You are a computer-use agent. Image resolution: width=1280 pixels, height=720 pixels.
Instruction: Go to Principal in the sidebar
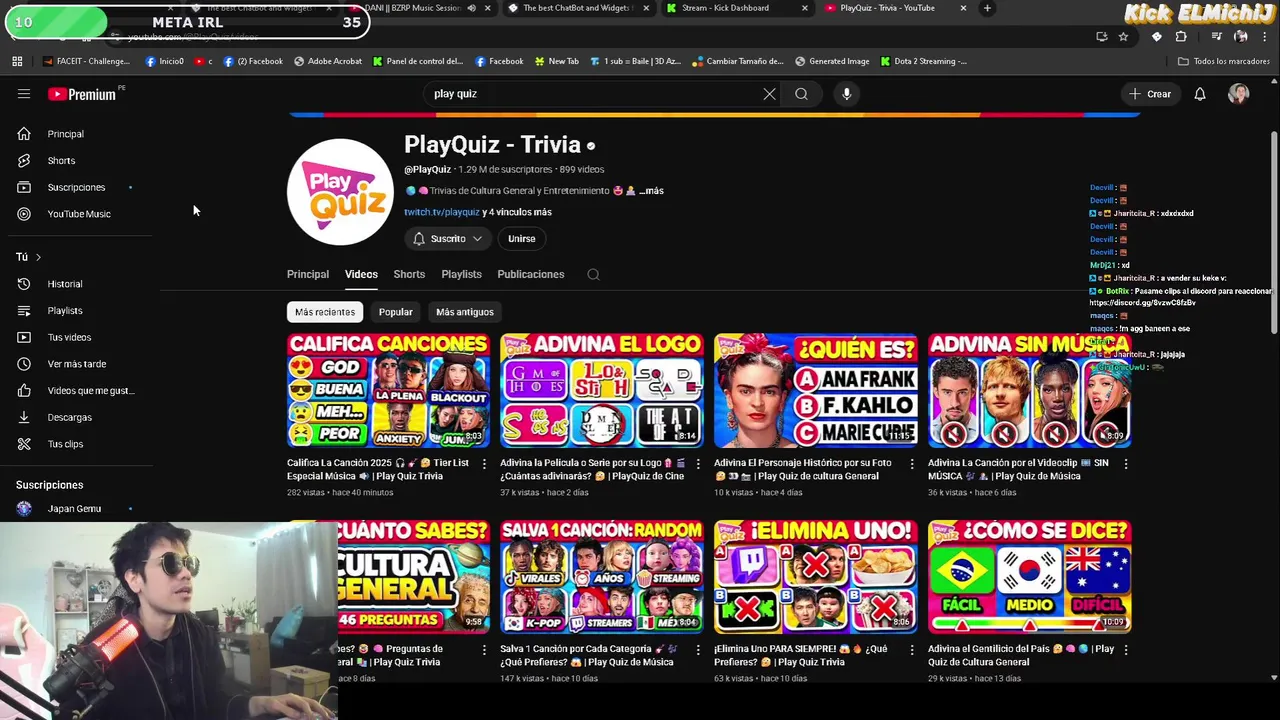click(x=66, y=134)
